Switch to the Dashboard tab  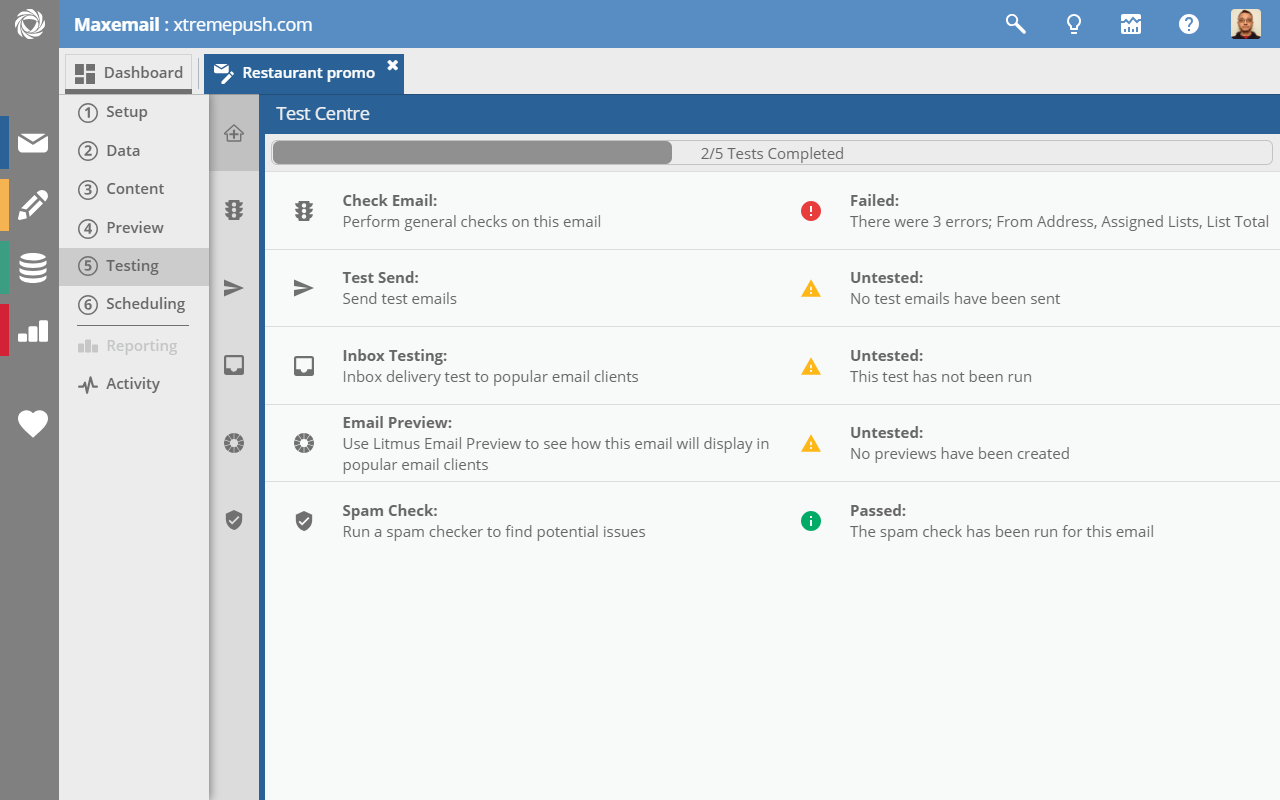coord(128,72)
